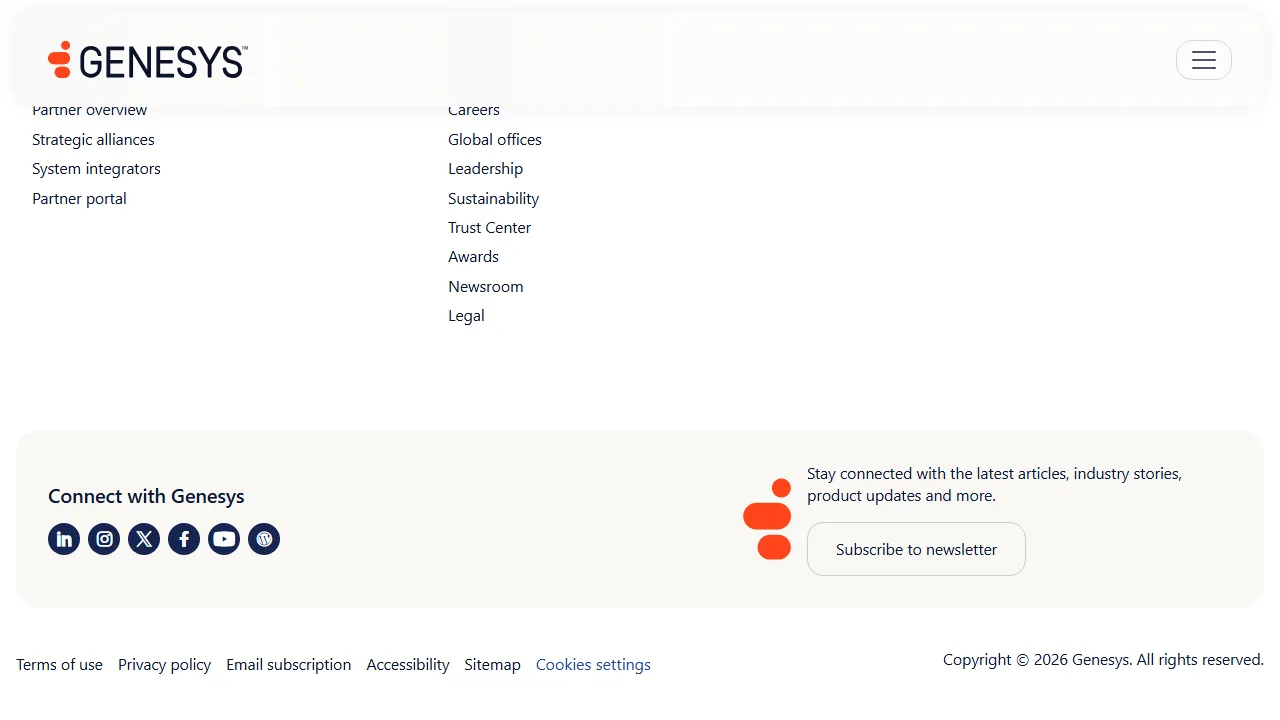The height and width of the screenshot is (720, 1280).
Task: Open the hamburger menu
Action: coord(1204,60)
